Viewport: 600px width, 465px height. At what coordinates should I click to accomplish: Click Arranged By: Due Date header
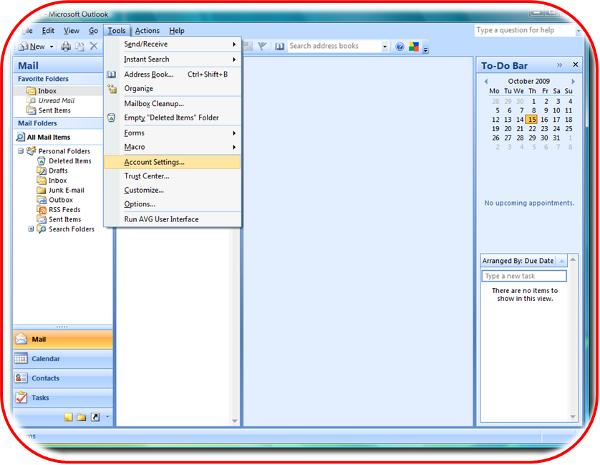click(518, 261)
